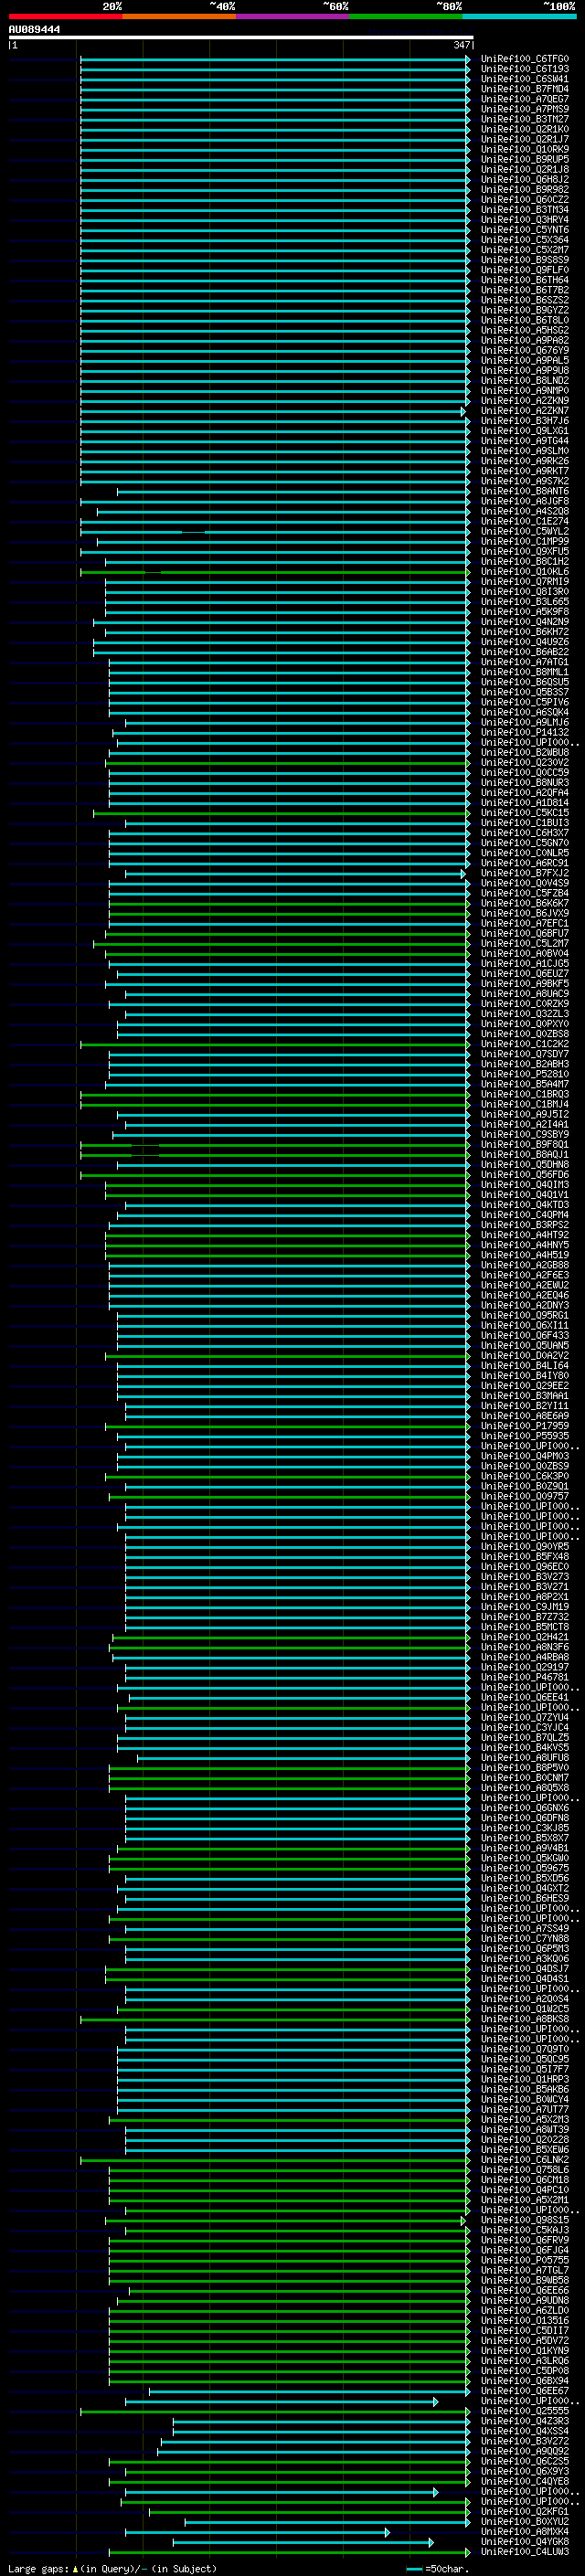Click the white query sequence bar

click(240, 37)
